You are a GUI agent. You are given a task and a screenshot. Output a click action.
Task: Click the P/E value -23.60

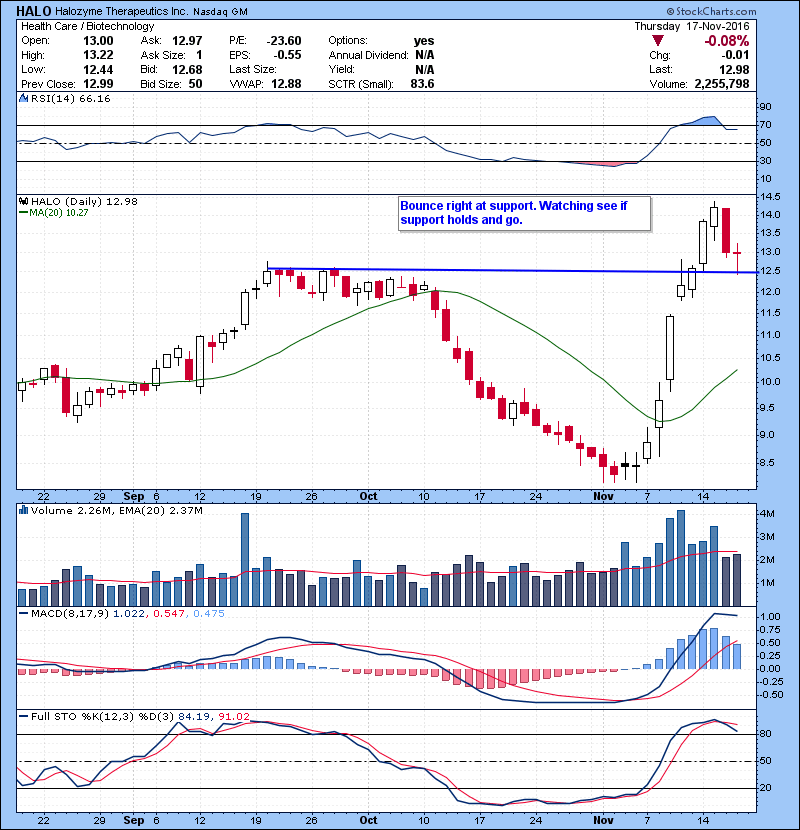[284, 41]
